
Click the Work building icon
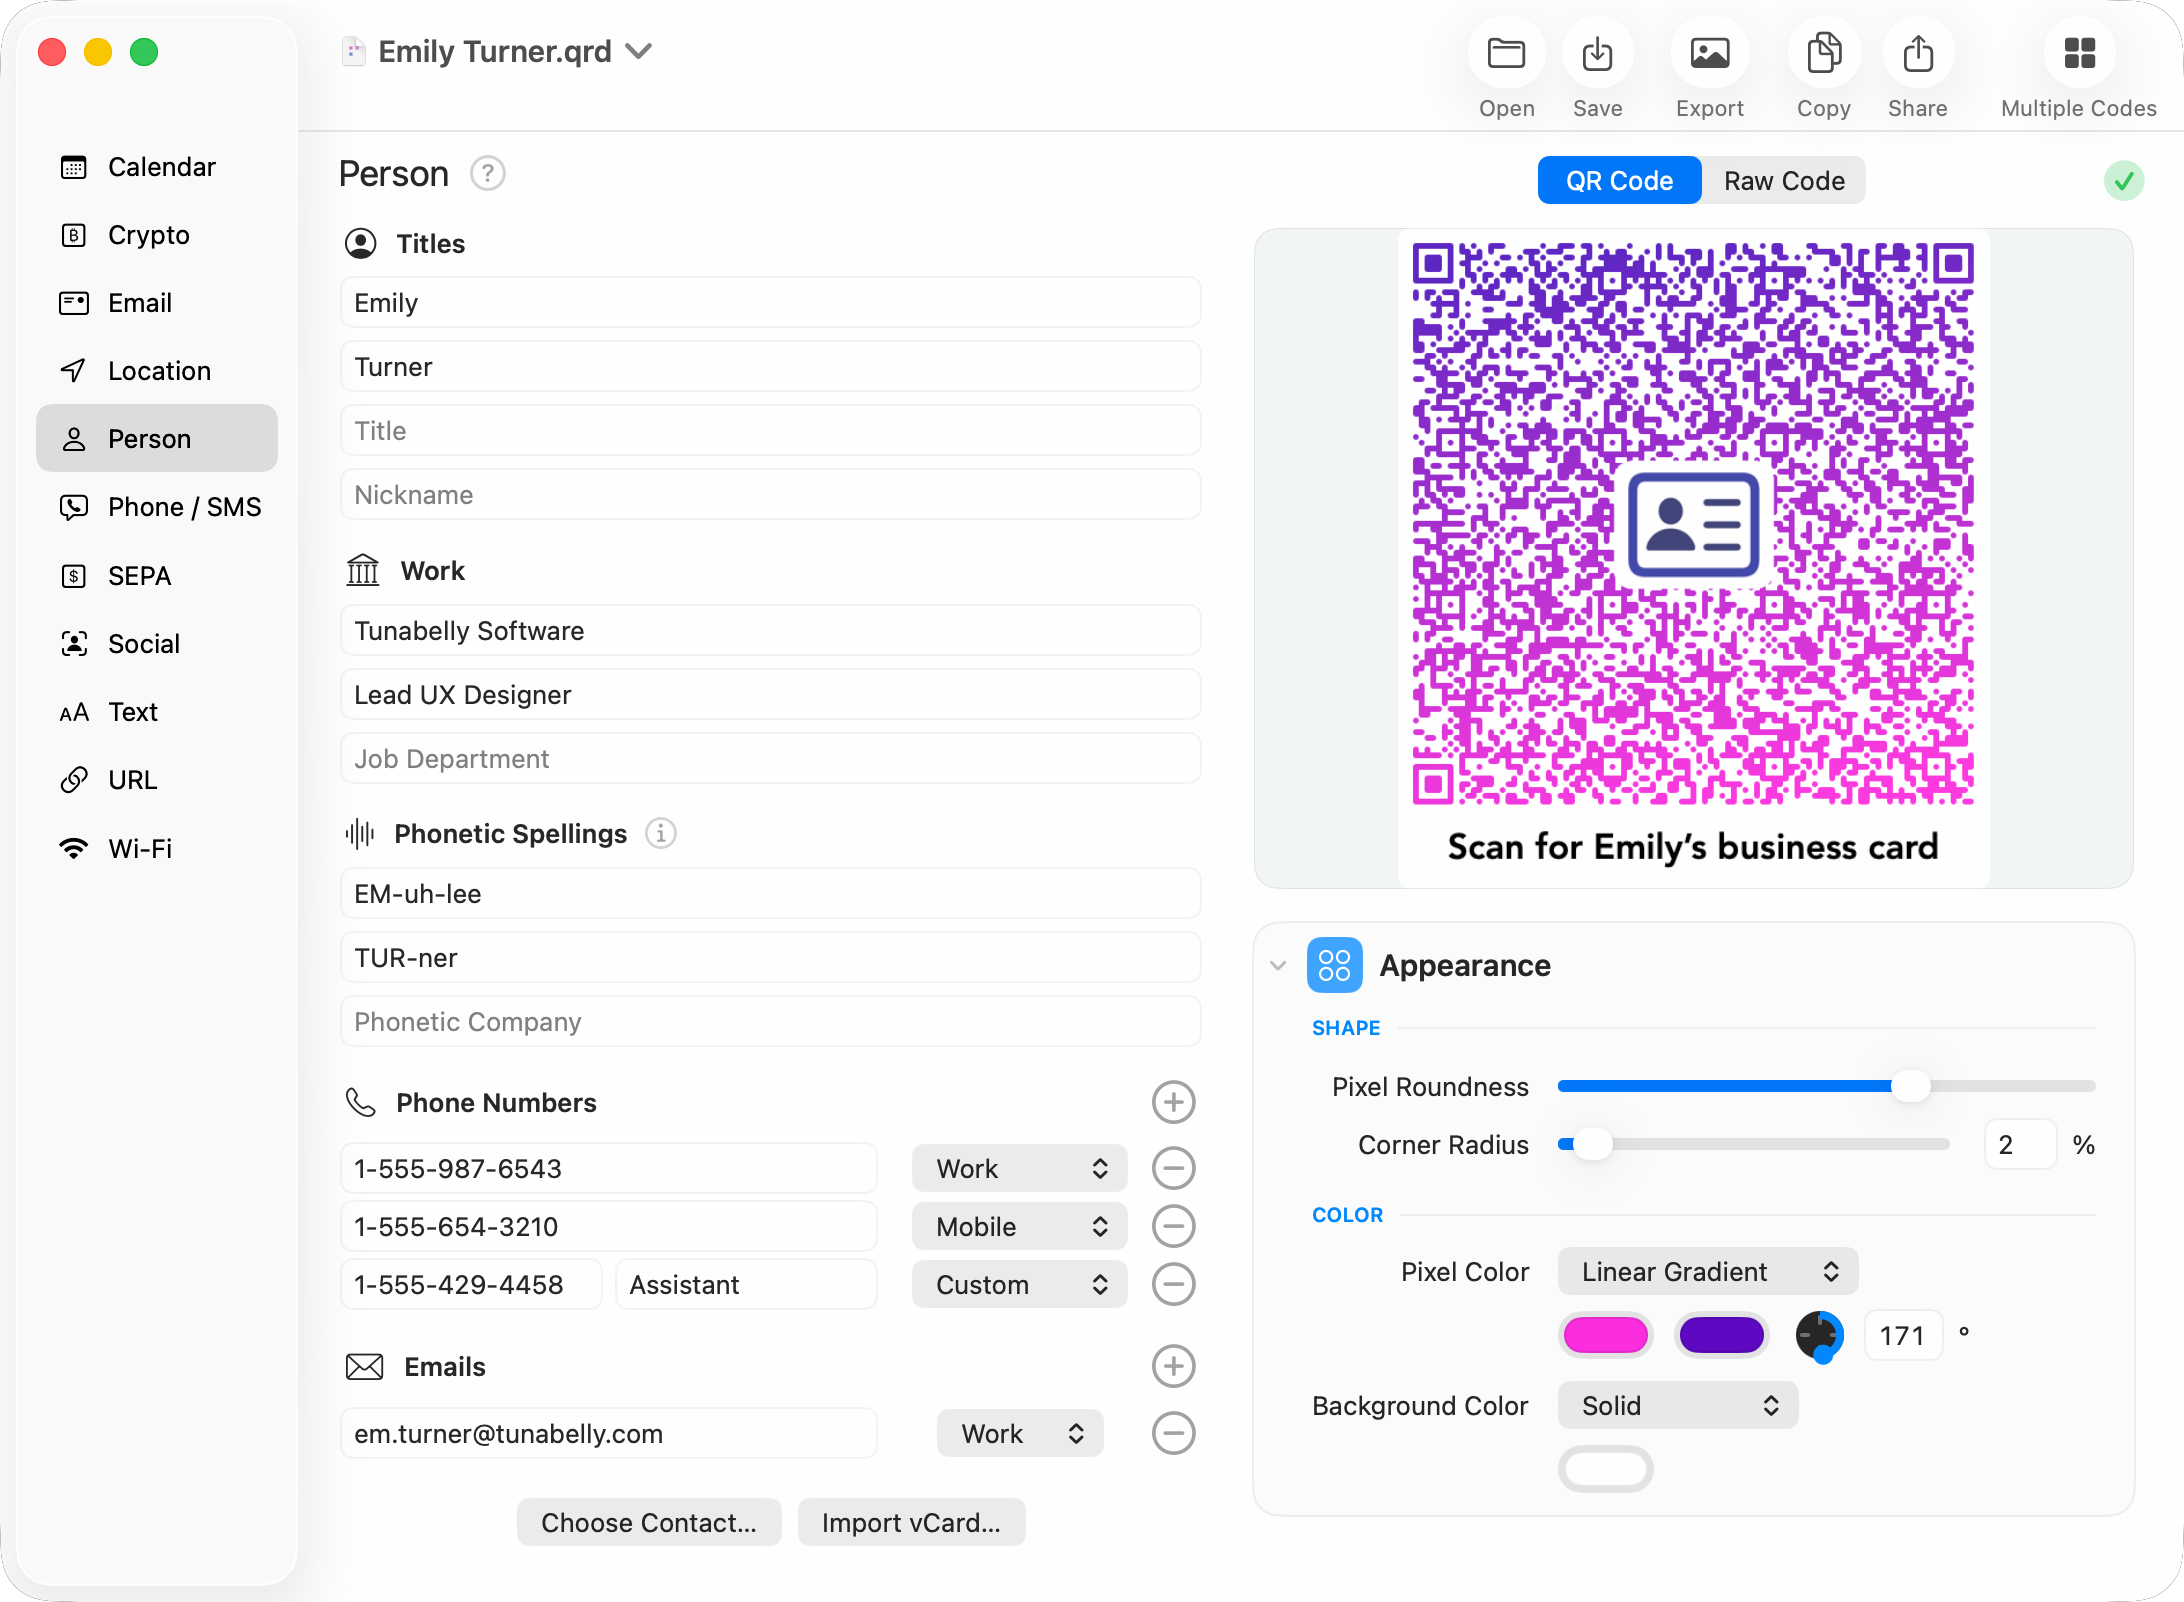363,570
